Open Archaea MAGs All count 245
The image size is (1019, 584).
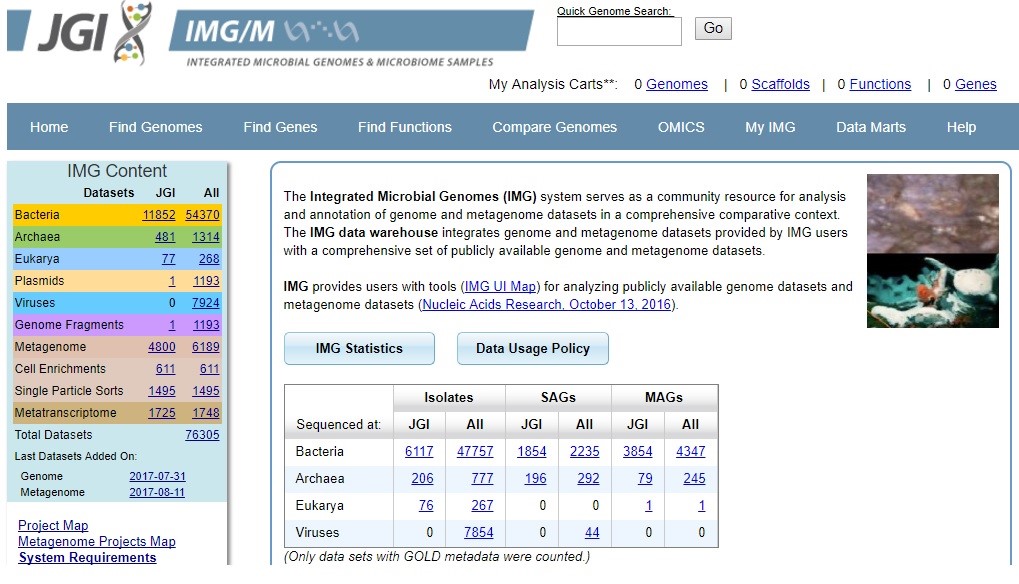pos(695,479)
